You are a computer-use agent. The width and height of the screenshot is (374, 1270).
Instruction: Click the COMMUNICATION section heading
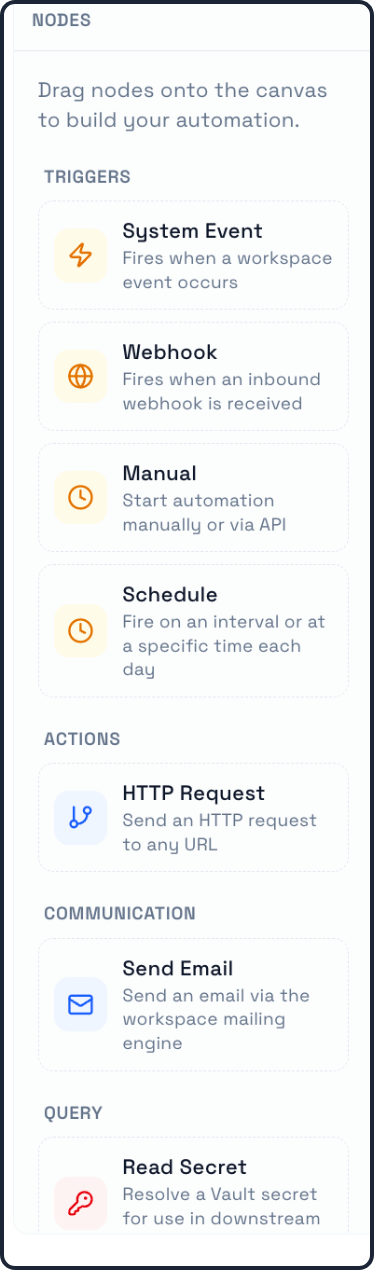[120, 914]
